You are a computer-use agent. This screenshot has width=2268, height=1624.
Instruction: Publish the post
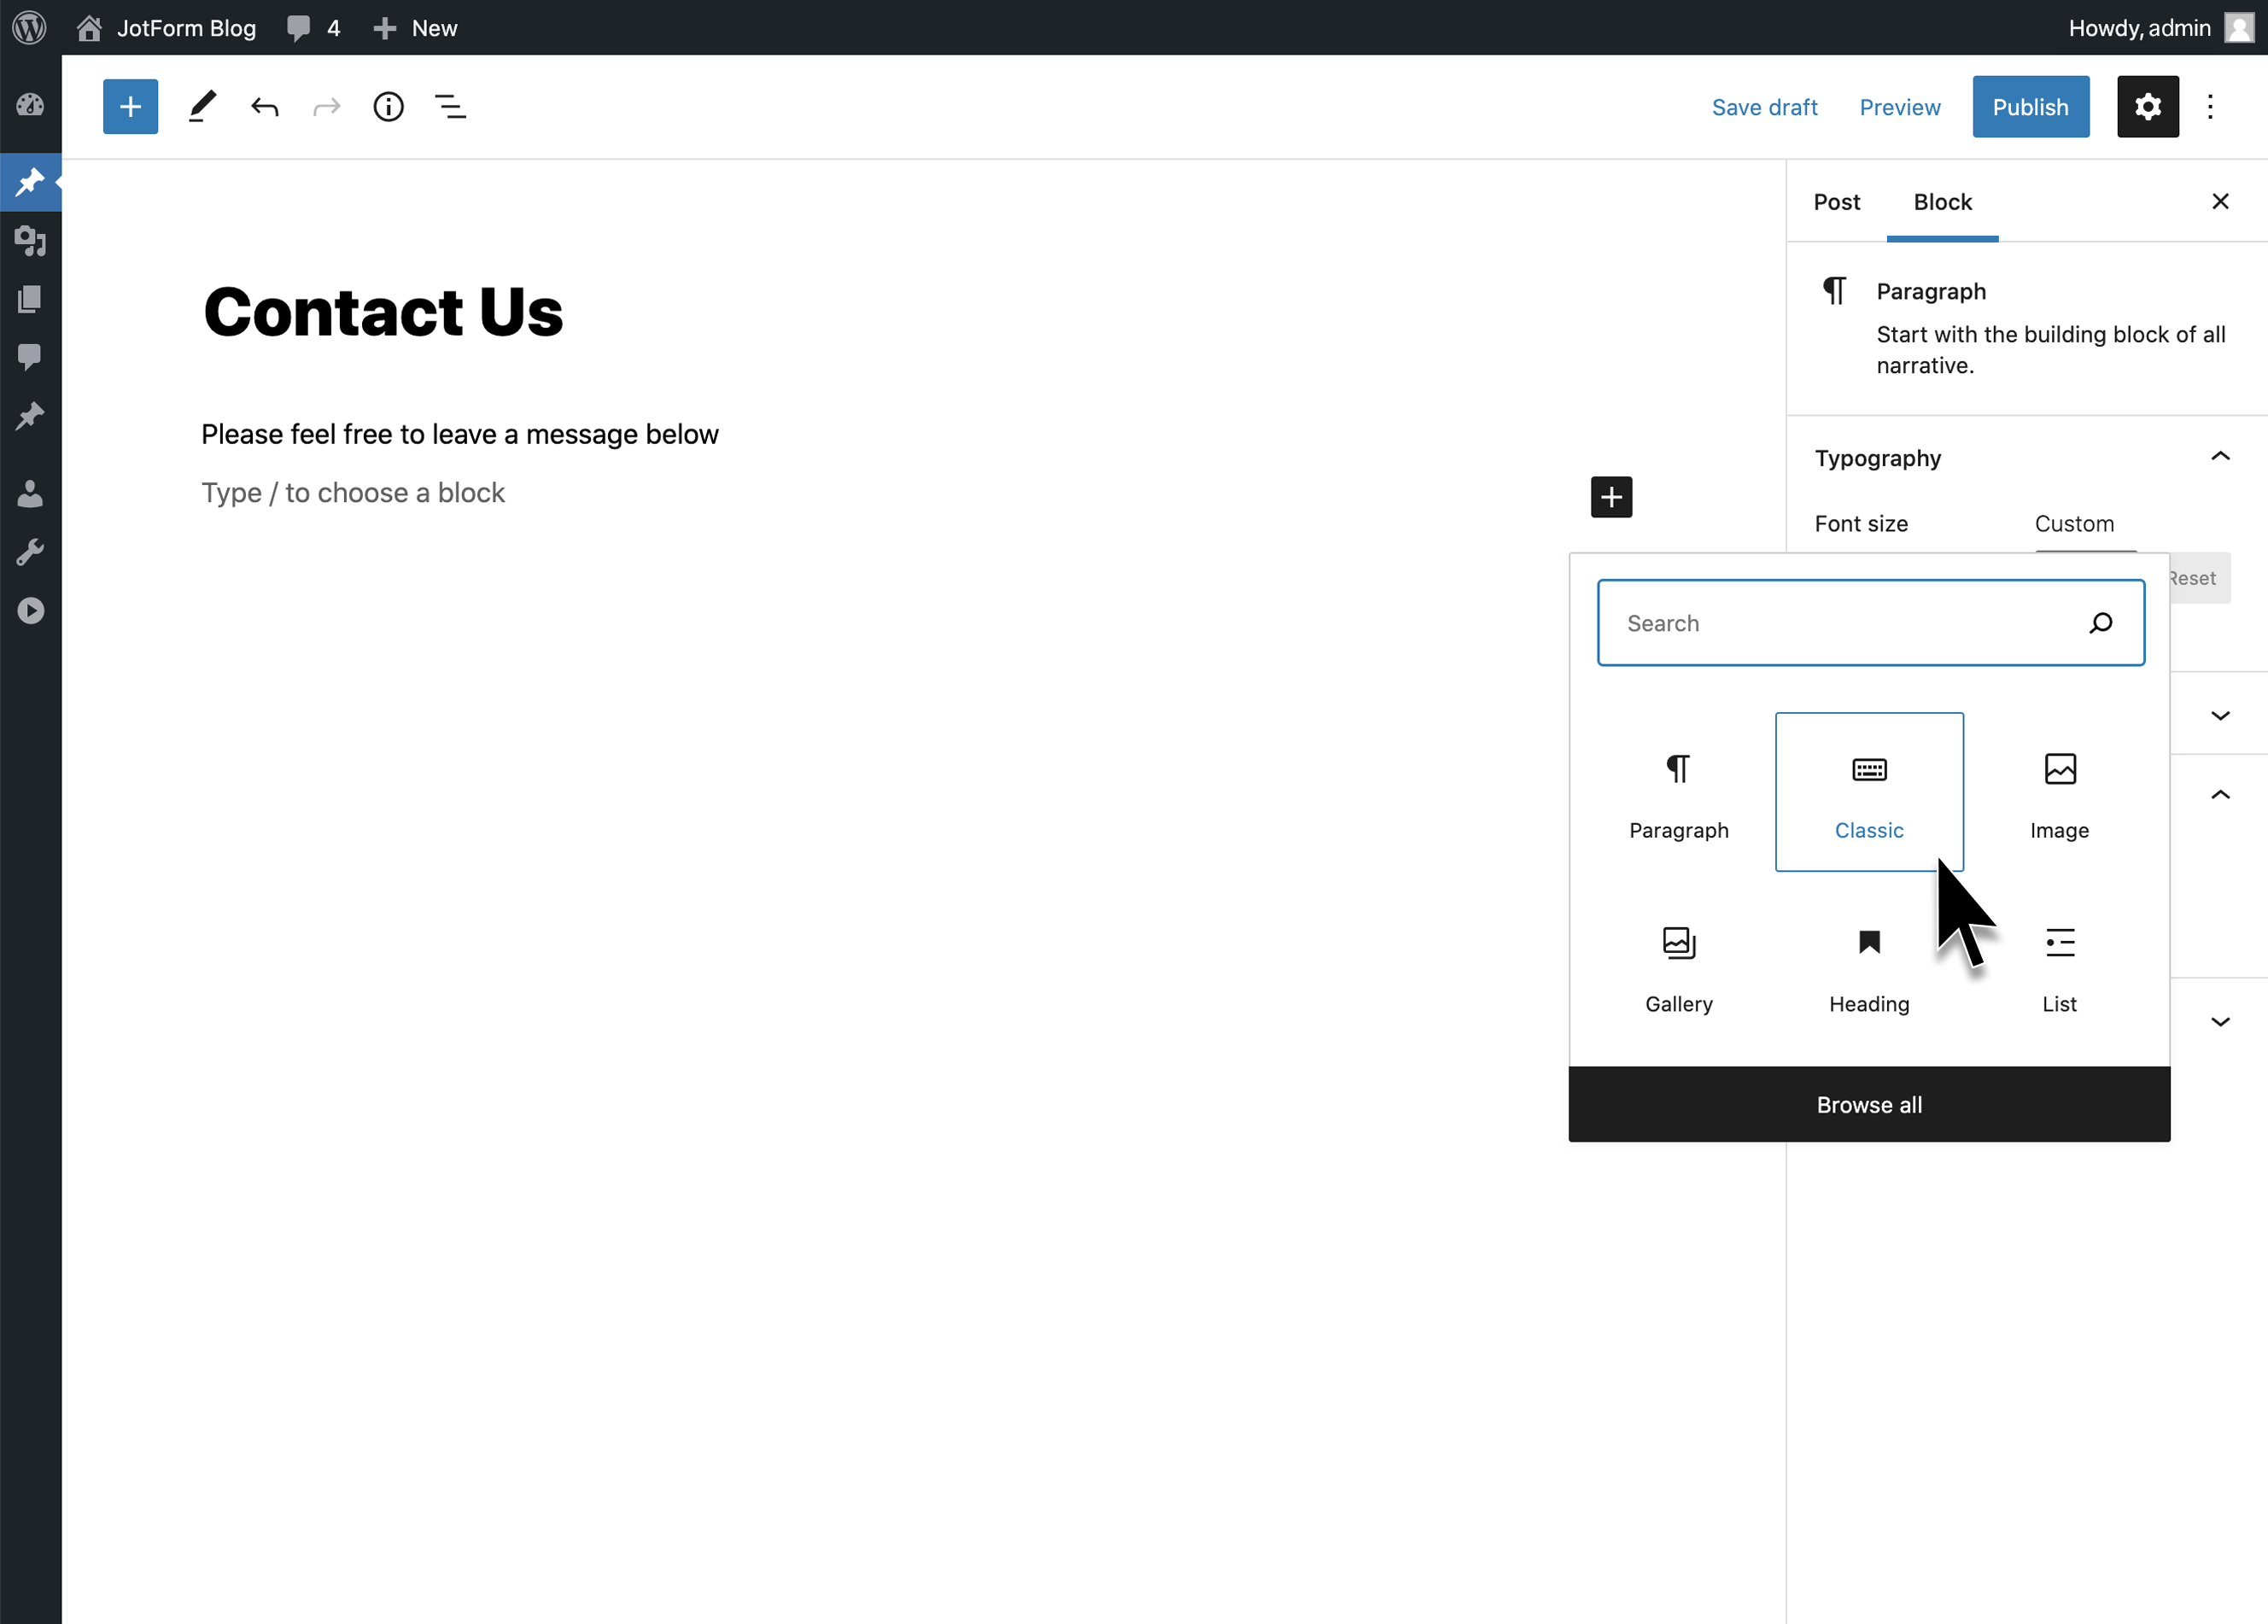[x=2030, y=106]
